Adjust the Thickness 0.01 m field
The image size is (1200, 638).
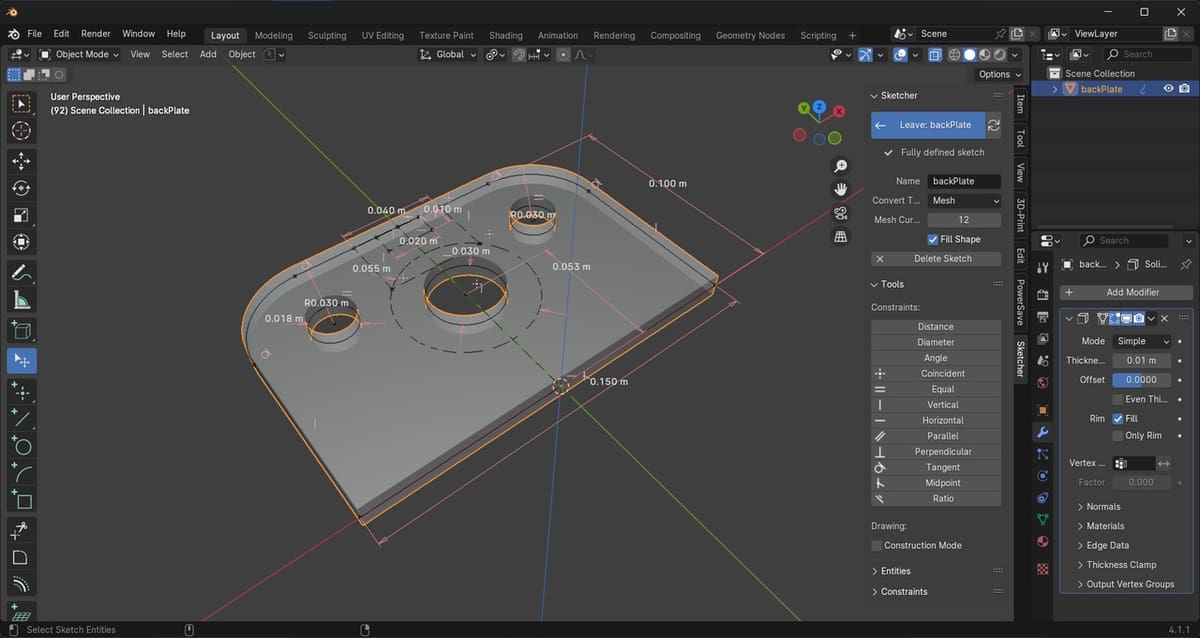pos(1141,360)
